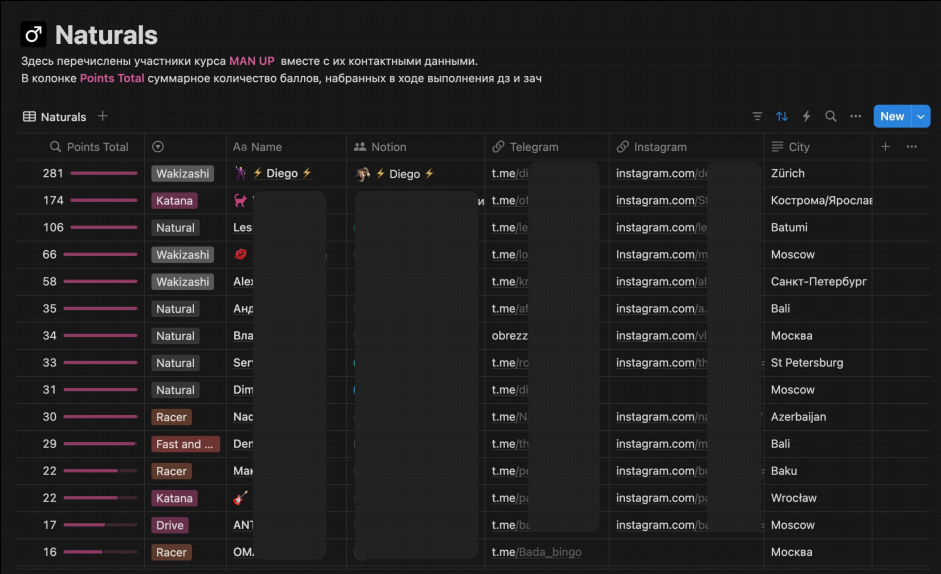
Task: Click the Fast and ... tag
Action: click(x=184, y=444)
